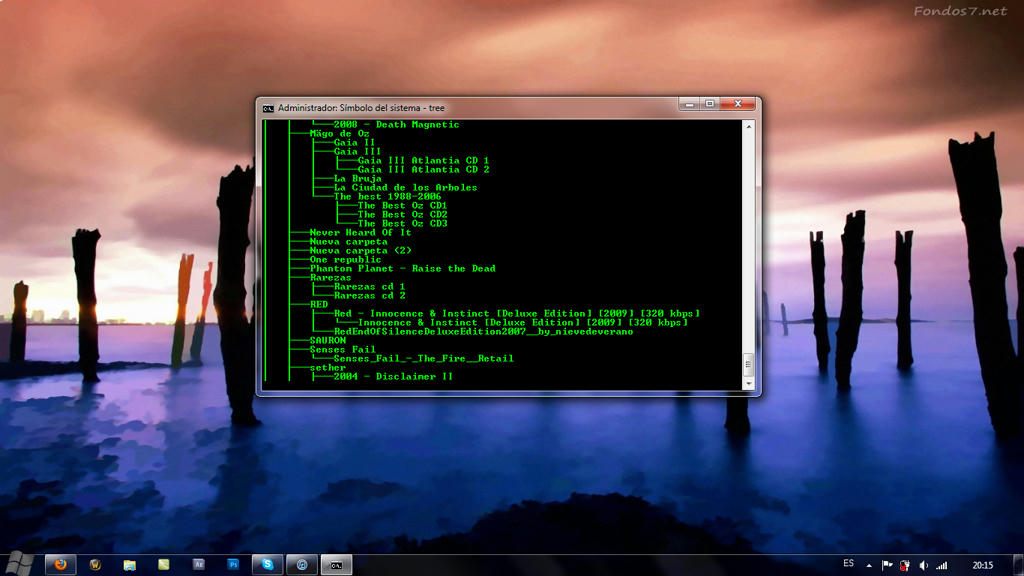Screen dimensions: 1024x576
Task: Click the 'La Ciudad de los Arboles' line
Action: (x=406, y=188)
